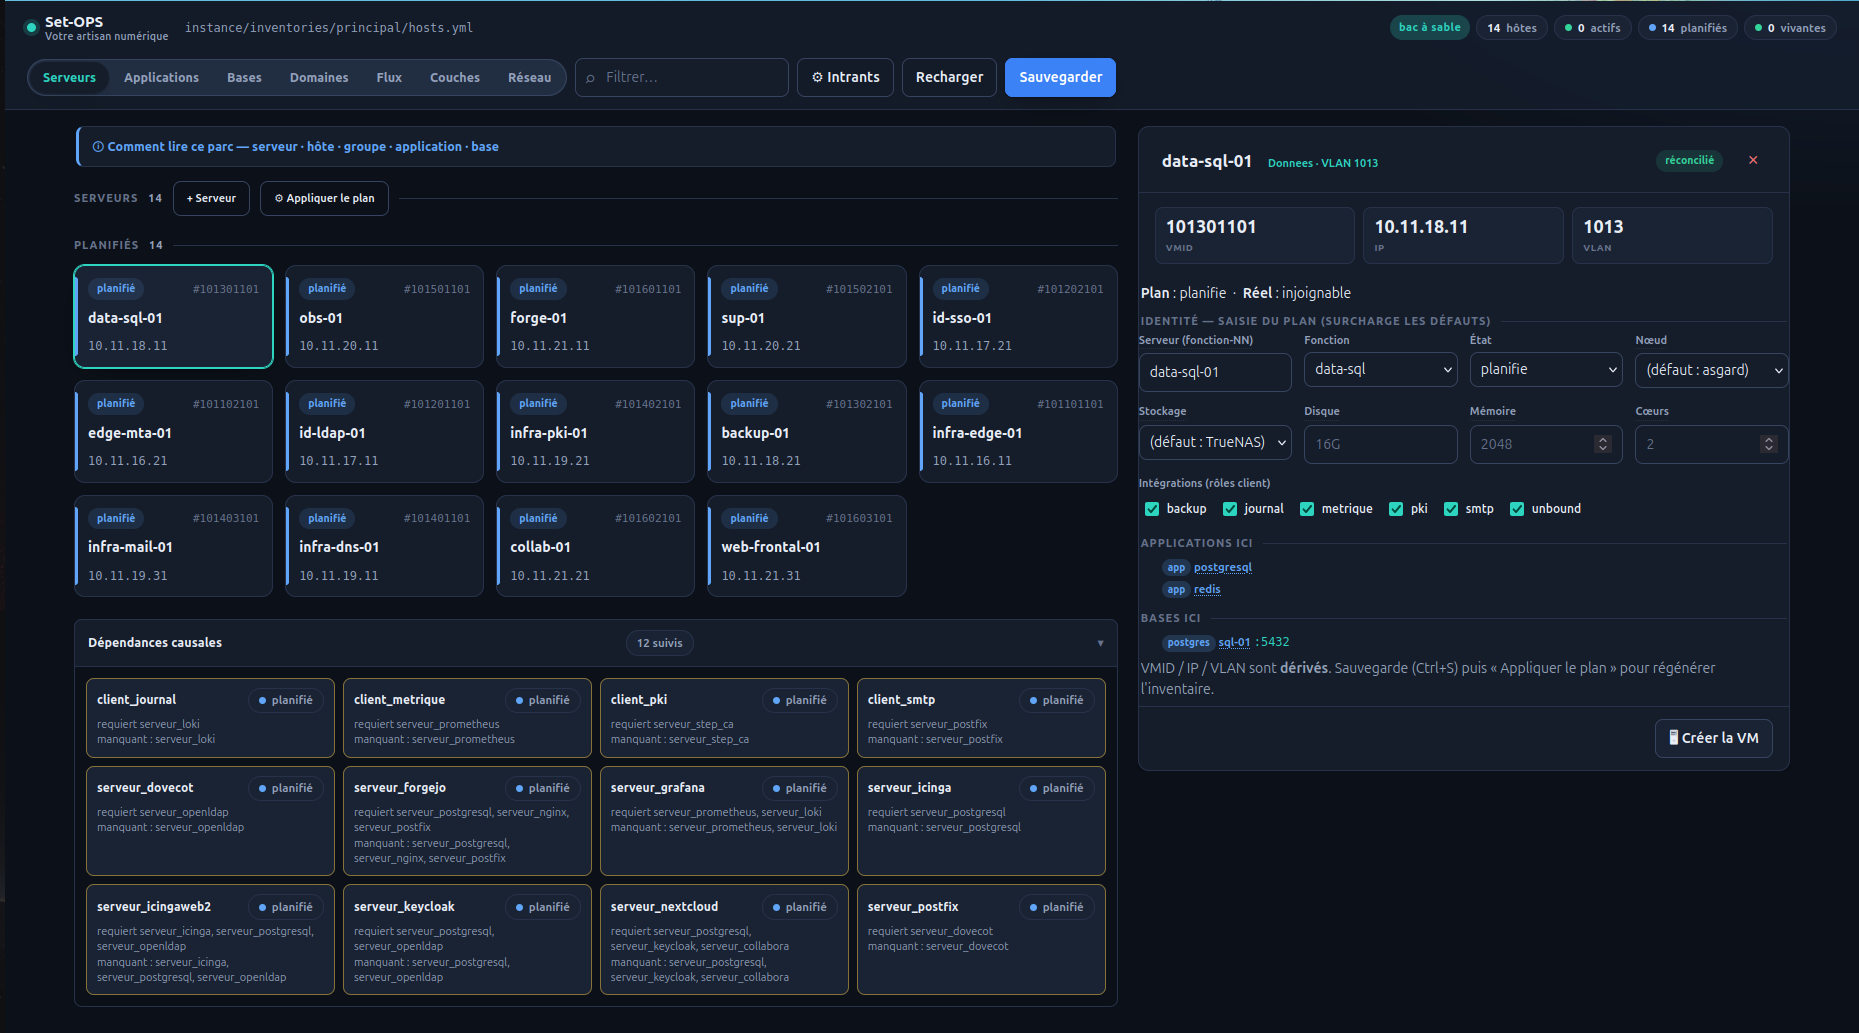Open the redis application link
This screenshot has width=1859, height=1033.
click(x=1207, y=589)
